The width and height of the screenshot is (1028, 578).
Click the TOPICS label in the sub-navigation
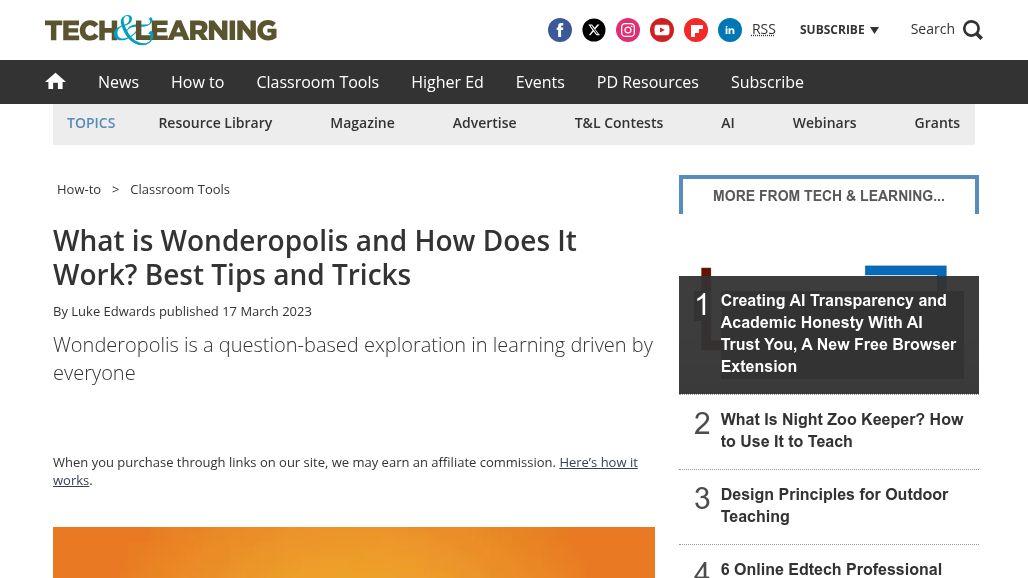pos(91,123)
